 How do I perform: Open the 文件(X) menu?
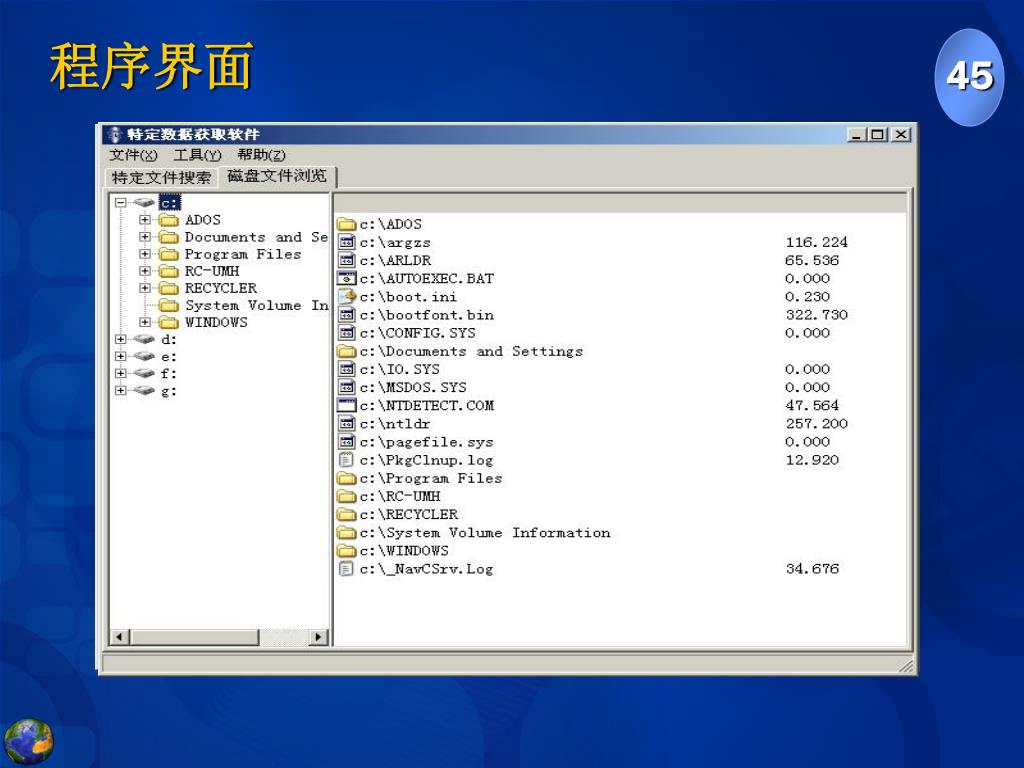(133, 155)
